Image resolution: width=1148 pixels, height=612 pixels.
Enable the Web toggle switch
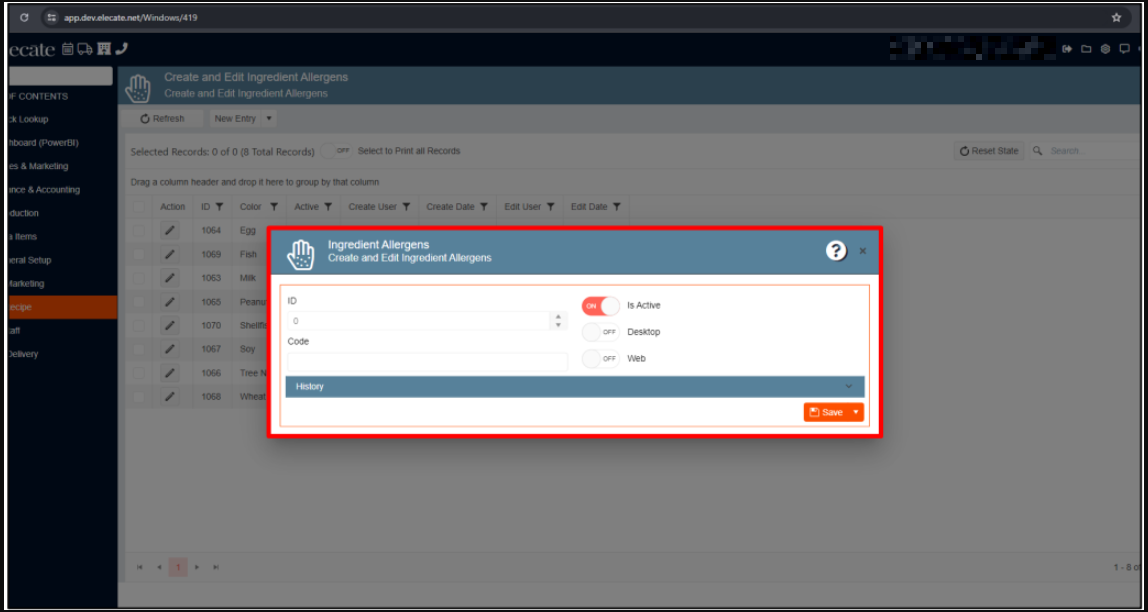(x=601, y=359)
